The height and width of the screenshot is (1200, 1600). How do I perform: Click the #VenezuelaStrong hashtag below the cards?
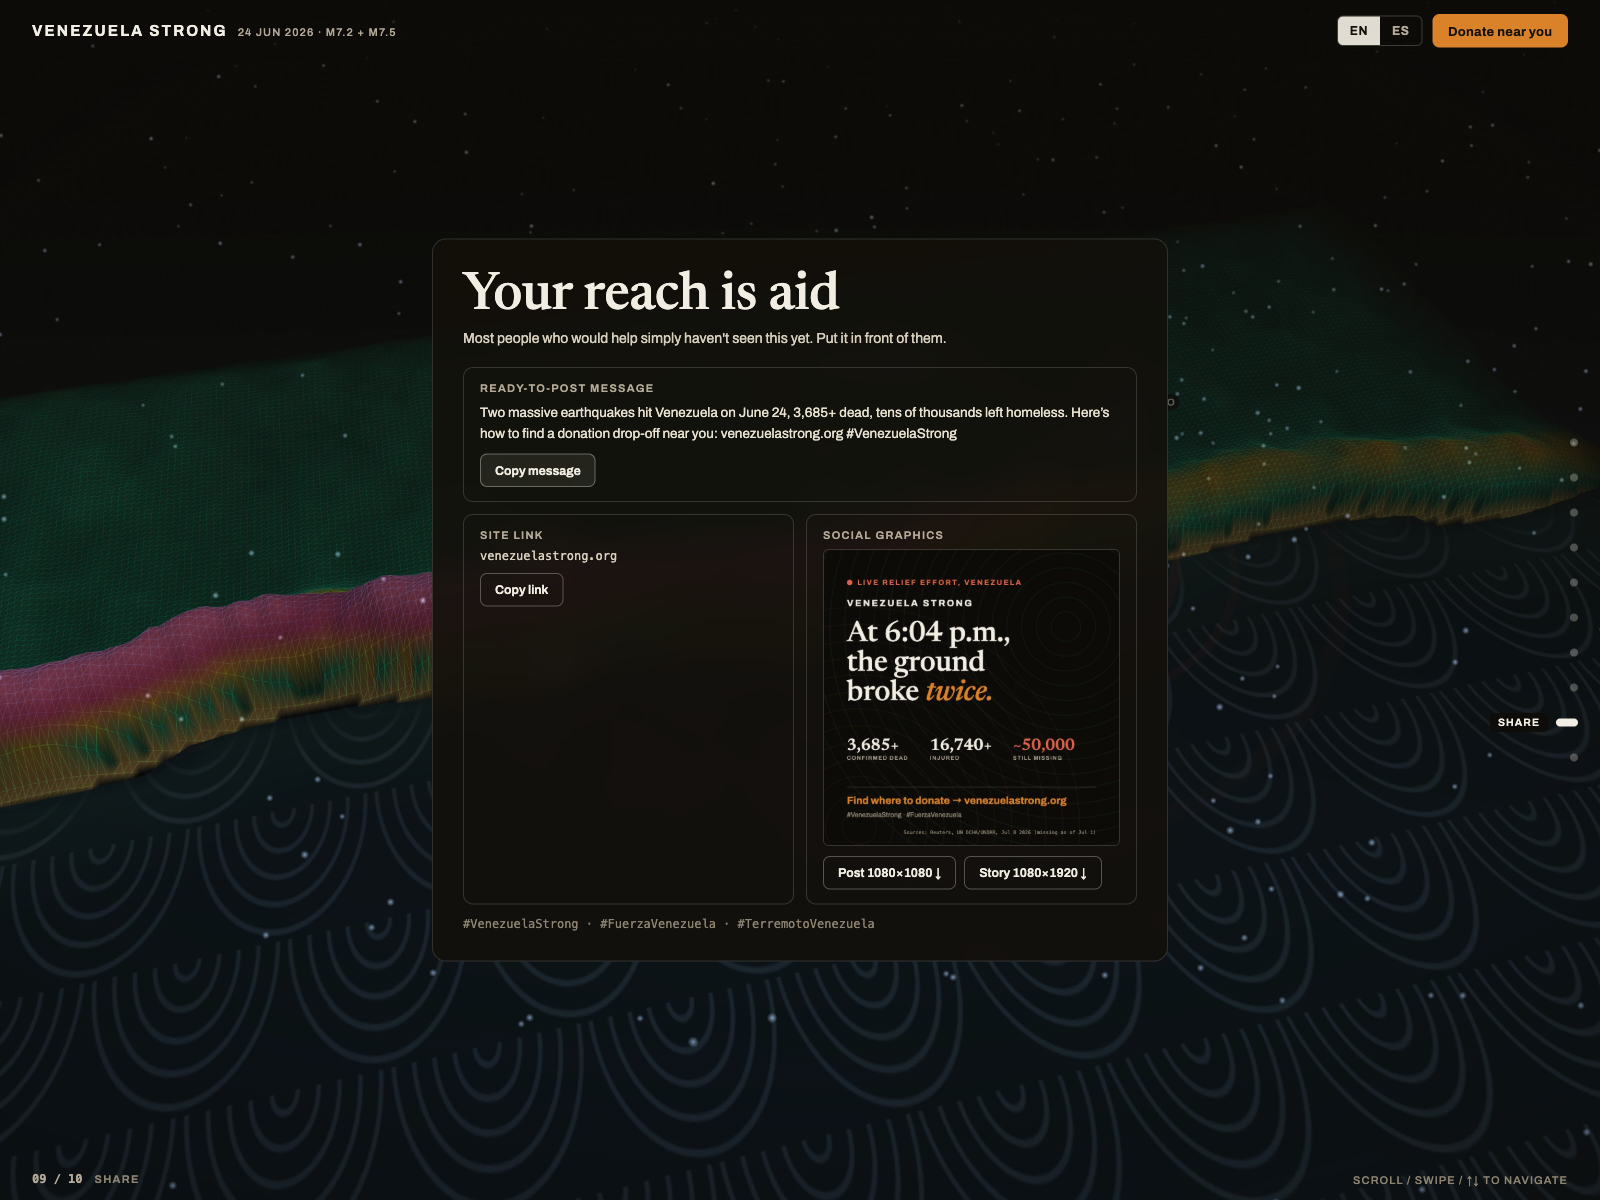click(520, 924)
